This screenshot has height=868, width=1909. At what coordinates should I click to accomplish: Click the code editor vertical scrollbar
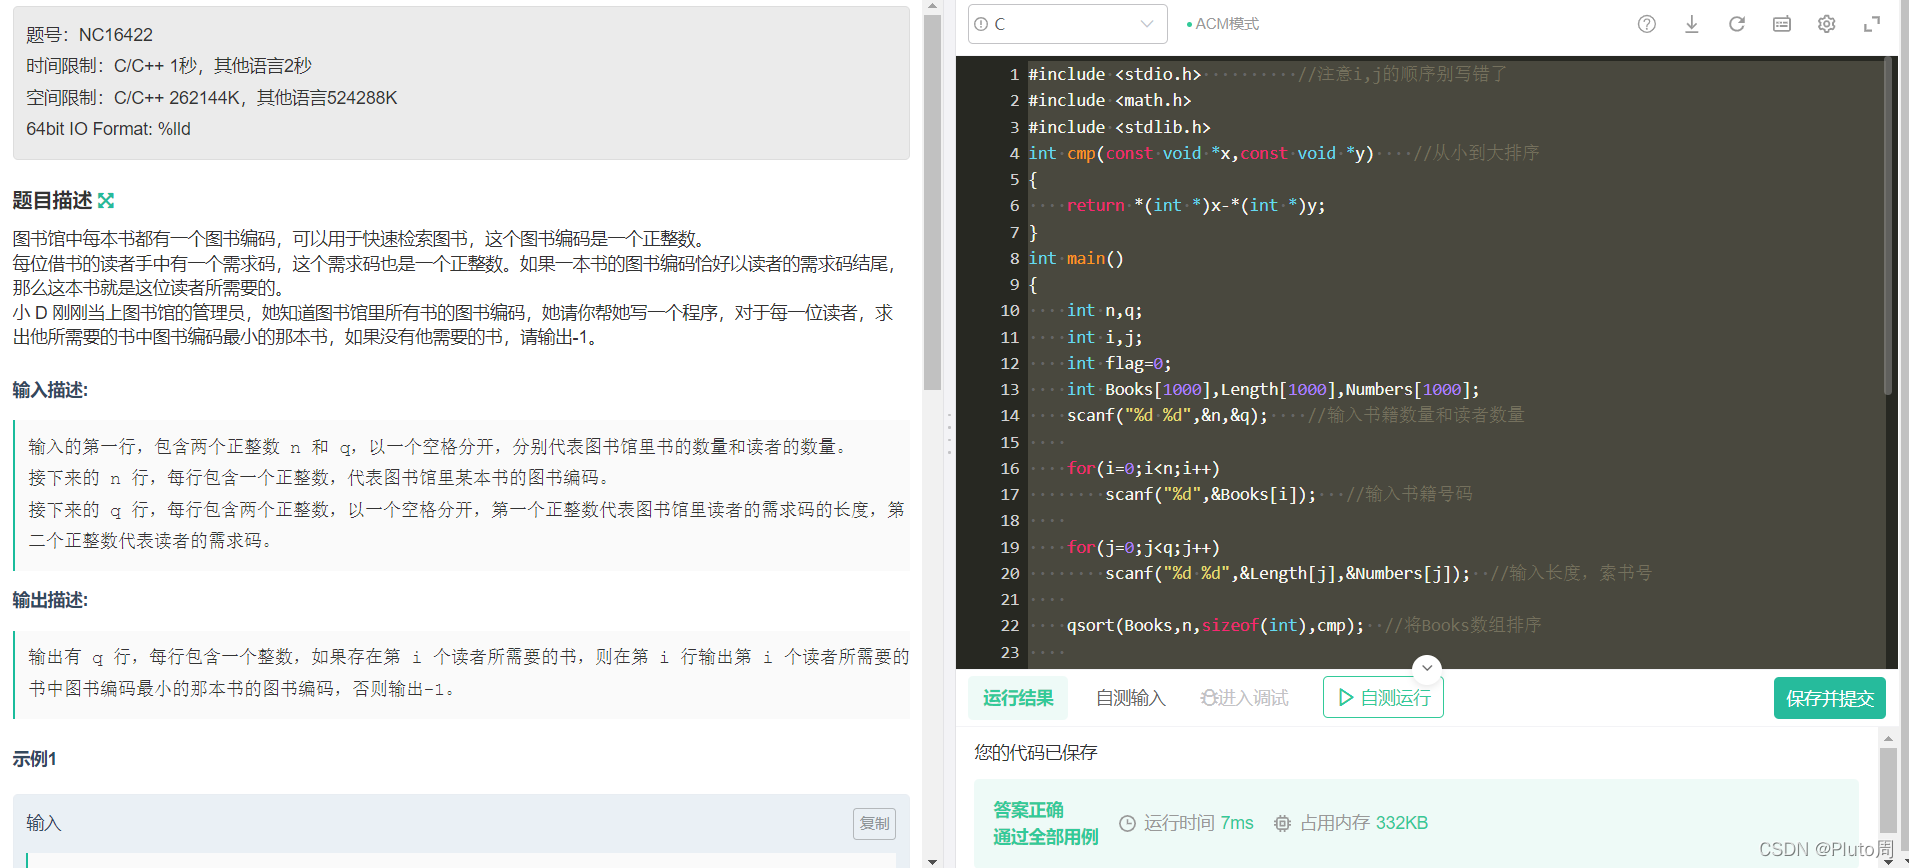pos(1888,225)
